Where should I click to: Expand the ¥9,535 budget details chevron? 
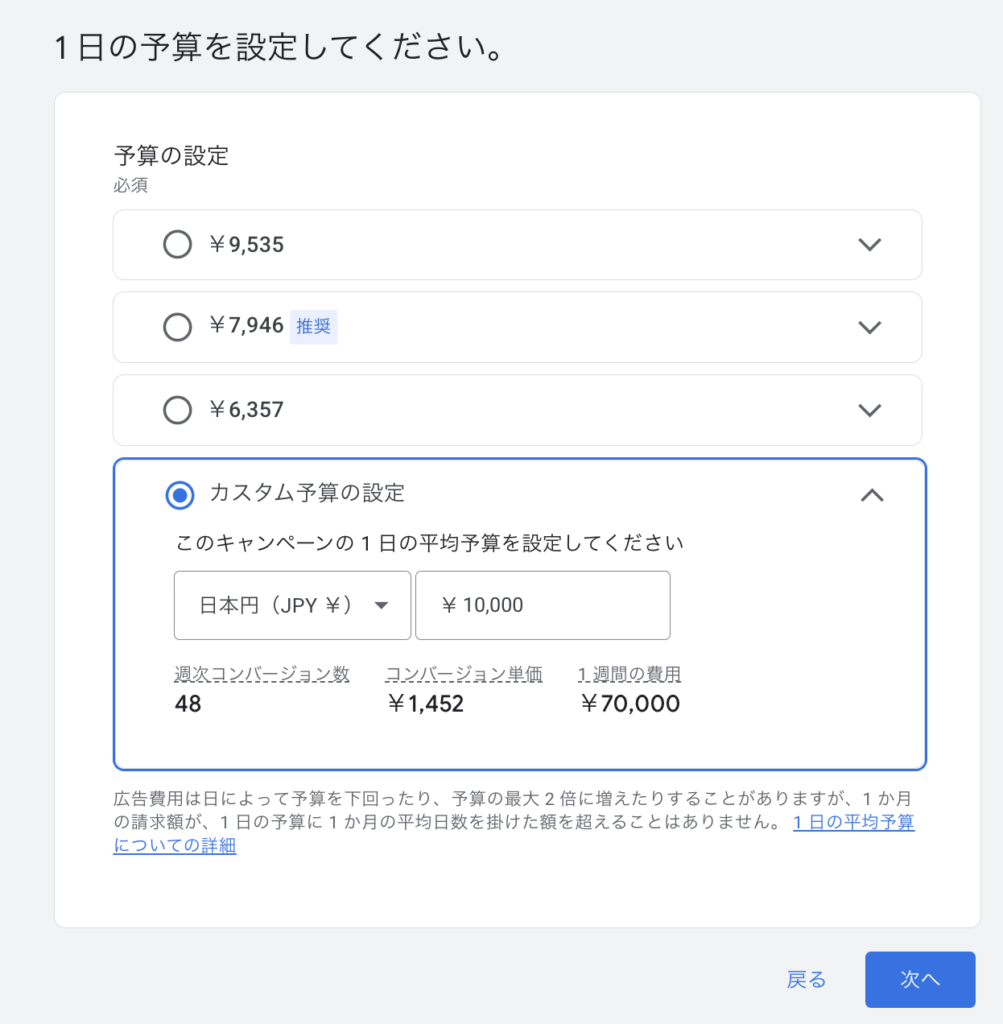point(869,244)
